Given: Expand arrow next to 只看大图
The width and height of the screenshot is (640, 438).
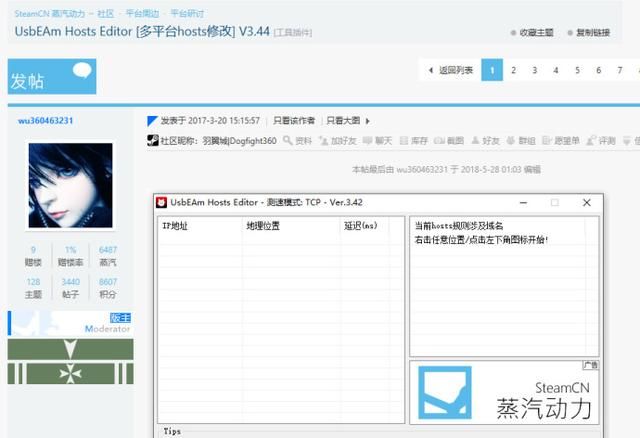Looking at the screenshot, I should click(x=368, y=121).
